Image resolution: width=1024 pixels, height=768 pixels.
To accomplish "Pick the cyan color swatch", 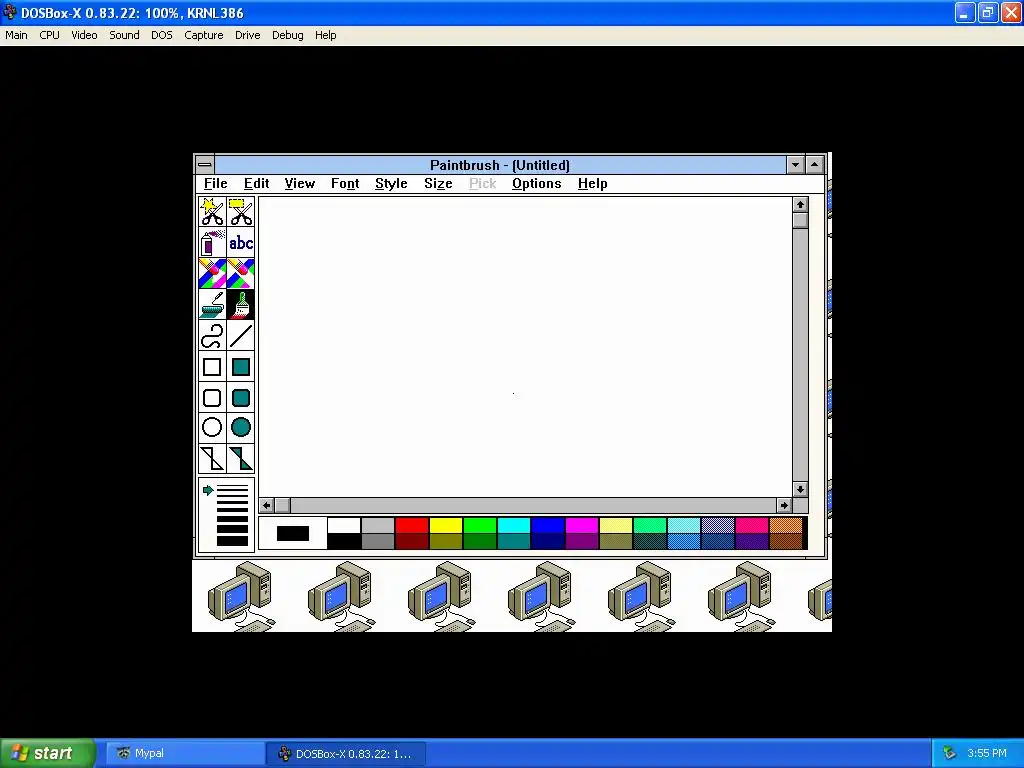I will coord(513,525).
